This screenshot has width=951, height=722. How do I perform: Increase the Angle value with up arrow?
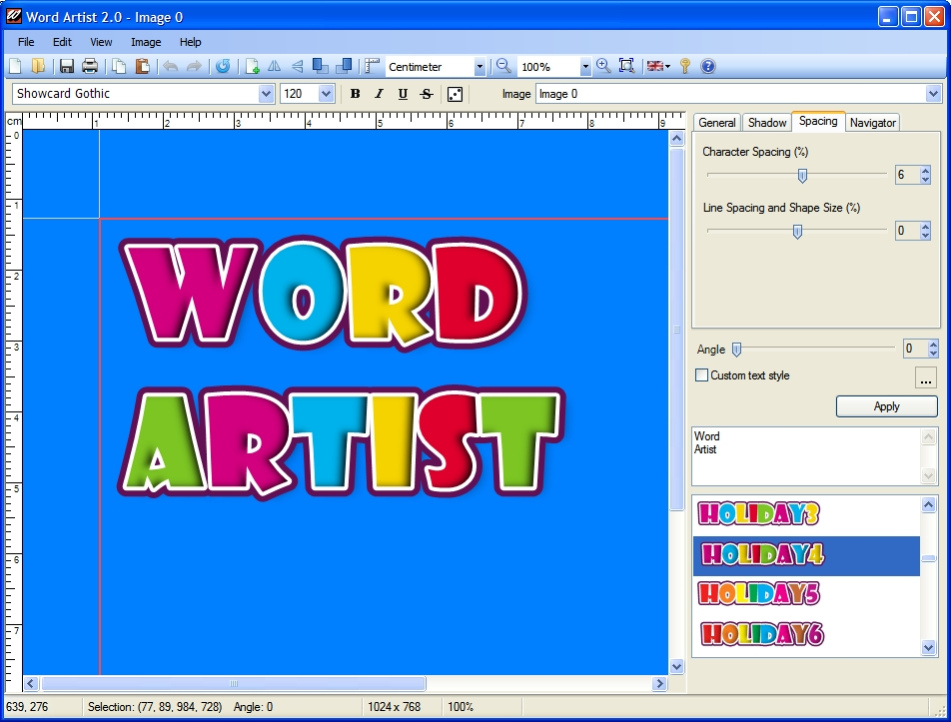click(x=933, y=344)
